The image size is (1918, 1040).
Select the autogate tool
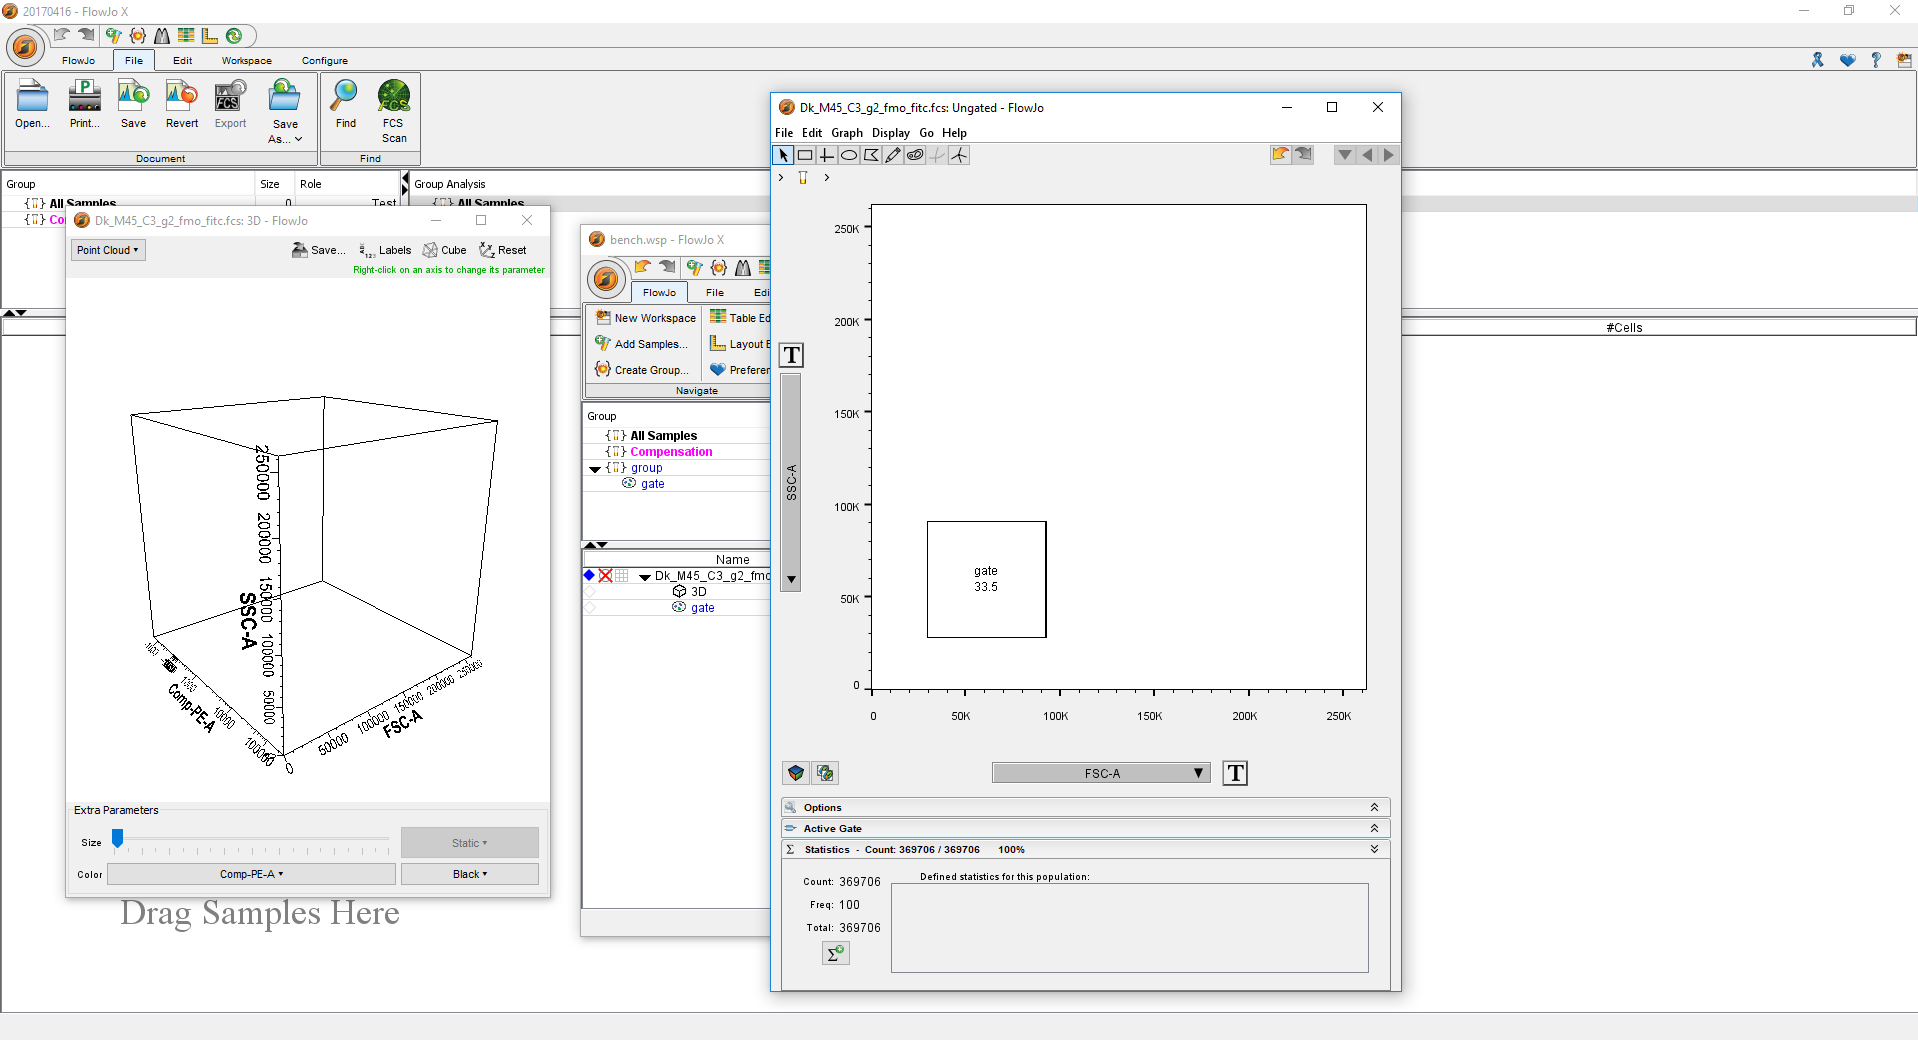click(915, 155)
